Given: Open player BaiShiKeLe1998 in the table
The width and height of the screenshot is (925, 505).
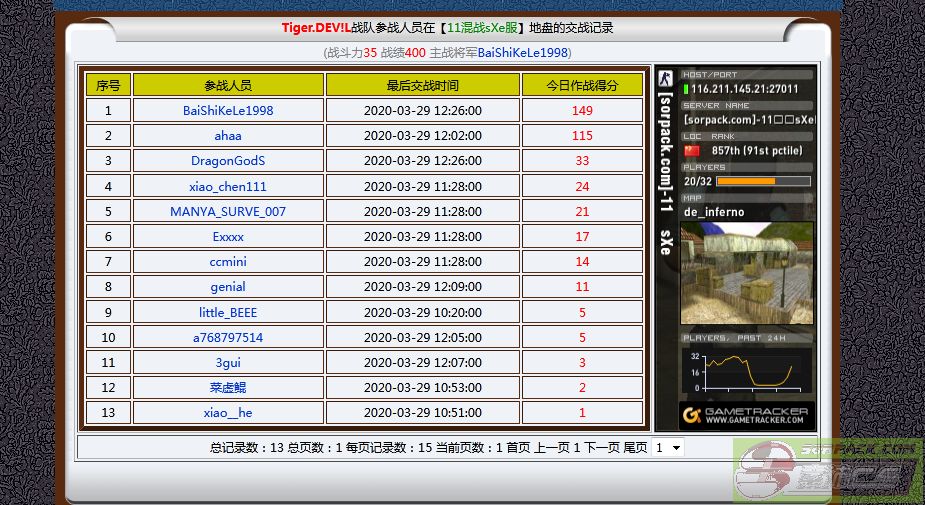Looking at the screenshot, I should pos(228,110).
